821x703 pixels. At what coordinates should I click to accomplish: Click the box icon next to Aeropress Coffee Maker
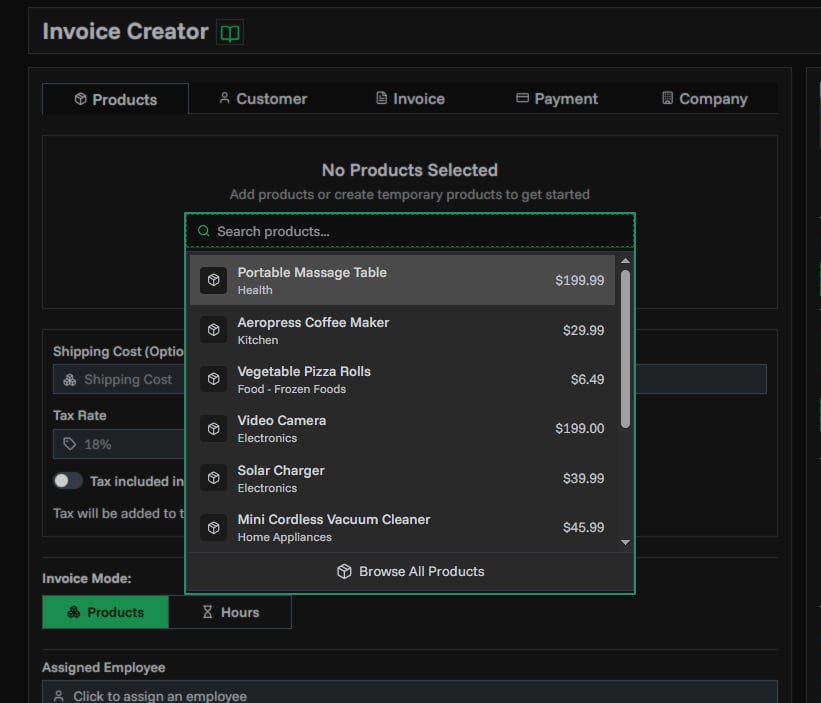213,330
